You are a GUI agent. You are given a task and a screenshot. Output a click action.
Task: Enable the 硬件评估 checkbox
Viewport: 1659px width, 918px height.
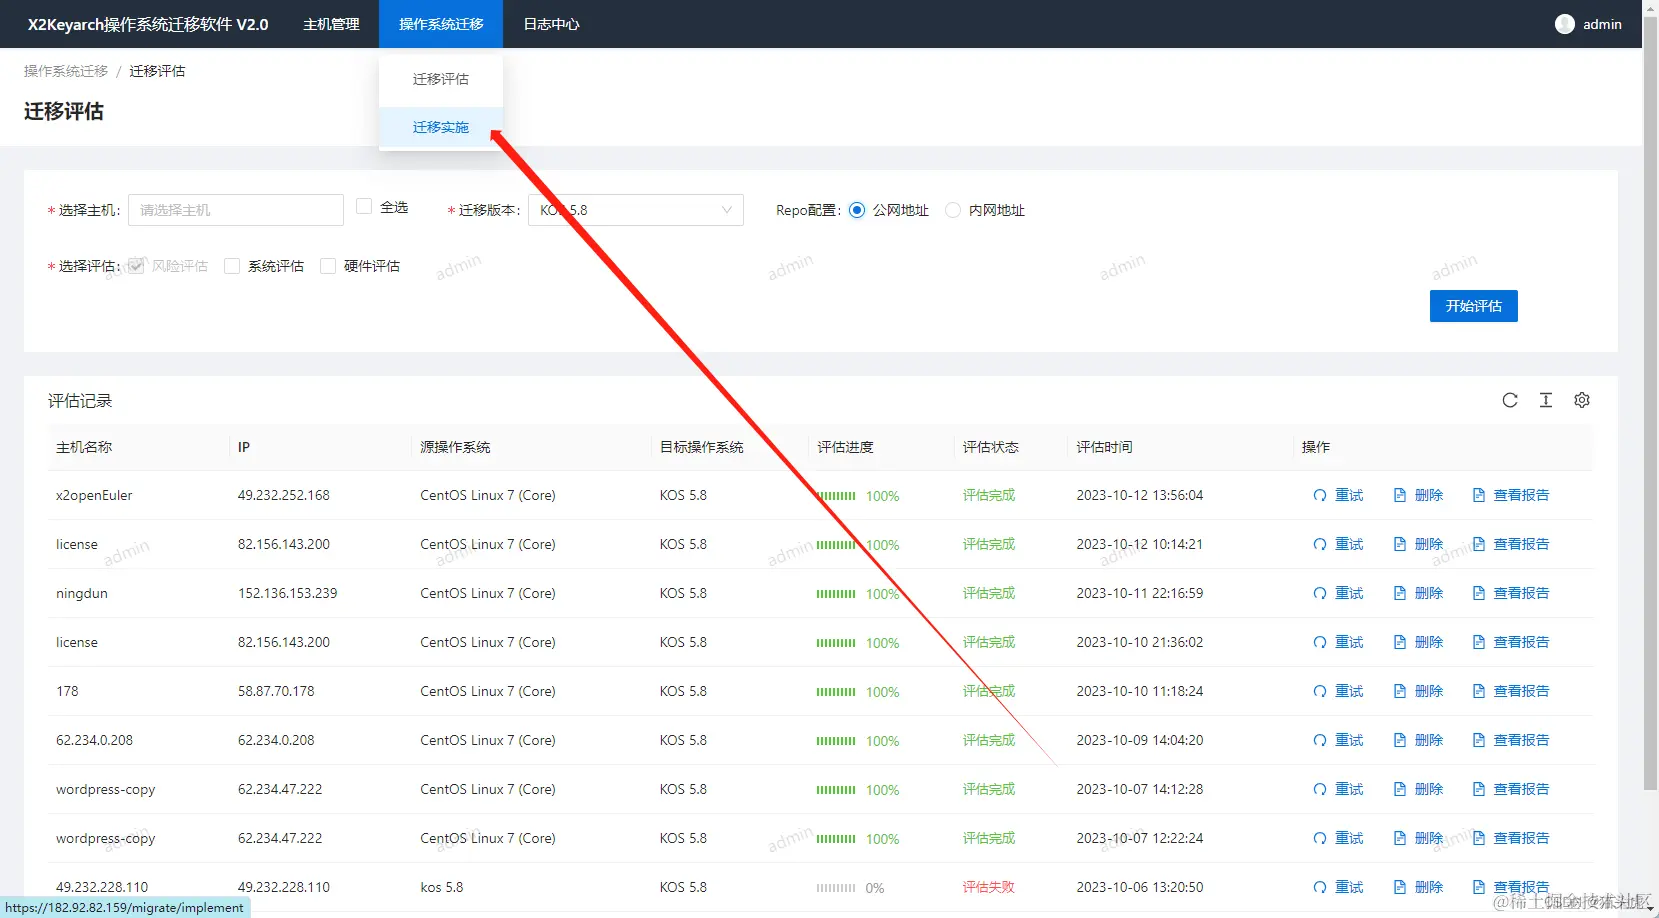[328, 265]
